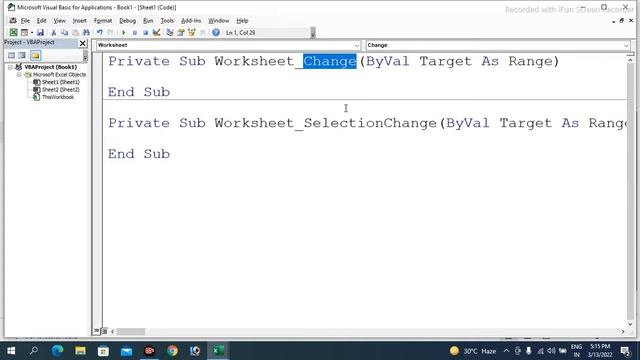Click the vertical scrollbar down arrow
The image size is (640, 360).
pos(630,324)
